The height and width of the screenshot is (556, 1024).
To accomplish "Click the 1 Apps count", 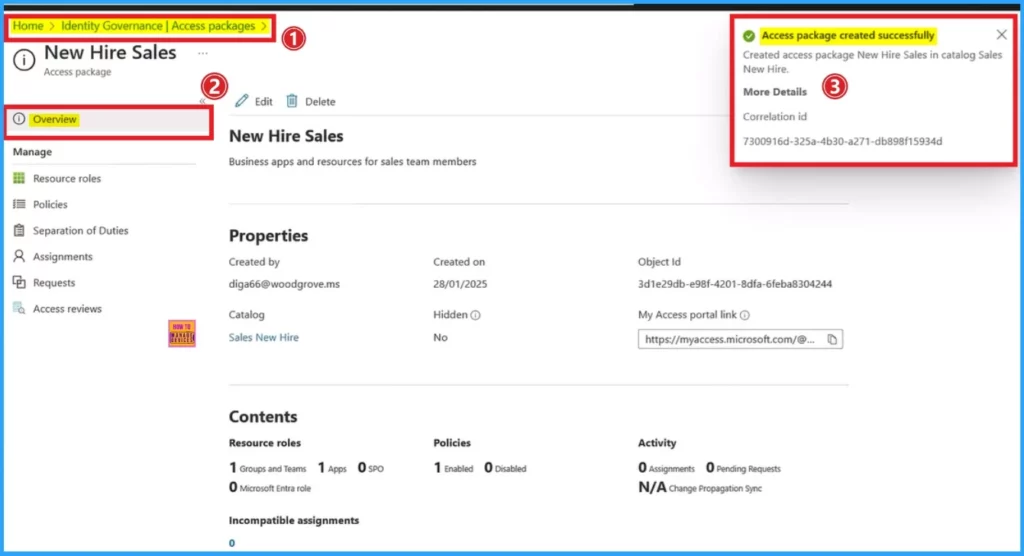I will pyautogui.click(x=332, y=468).
